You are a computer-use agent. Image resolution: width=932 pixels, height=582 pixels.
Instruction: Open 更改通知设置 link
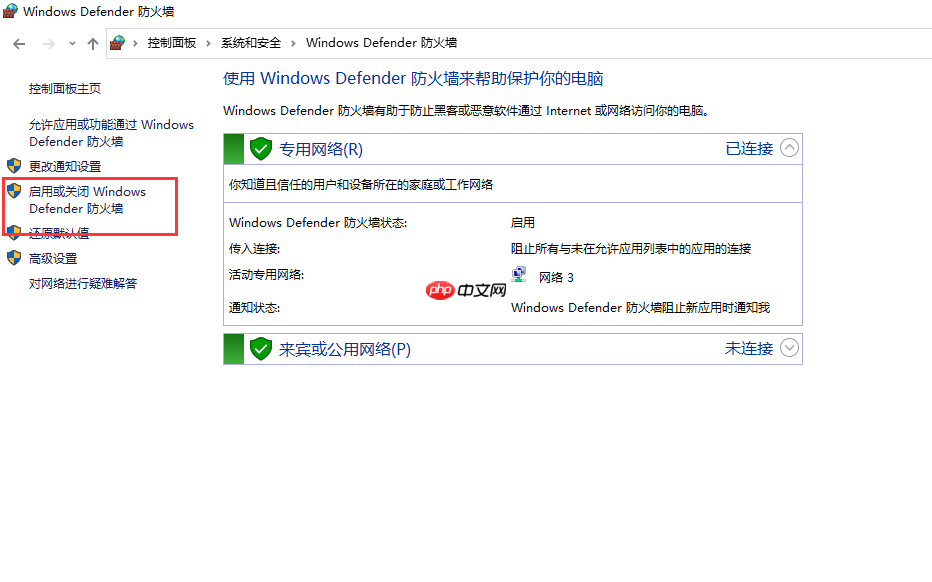65,166
